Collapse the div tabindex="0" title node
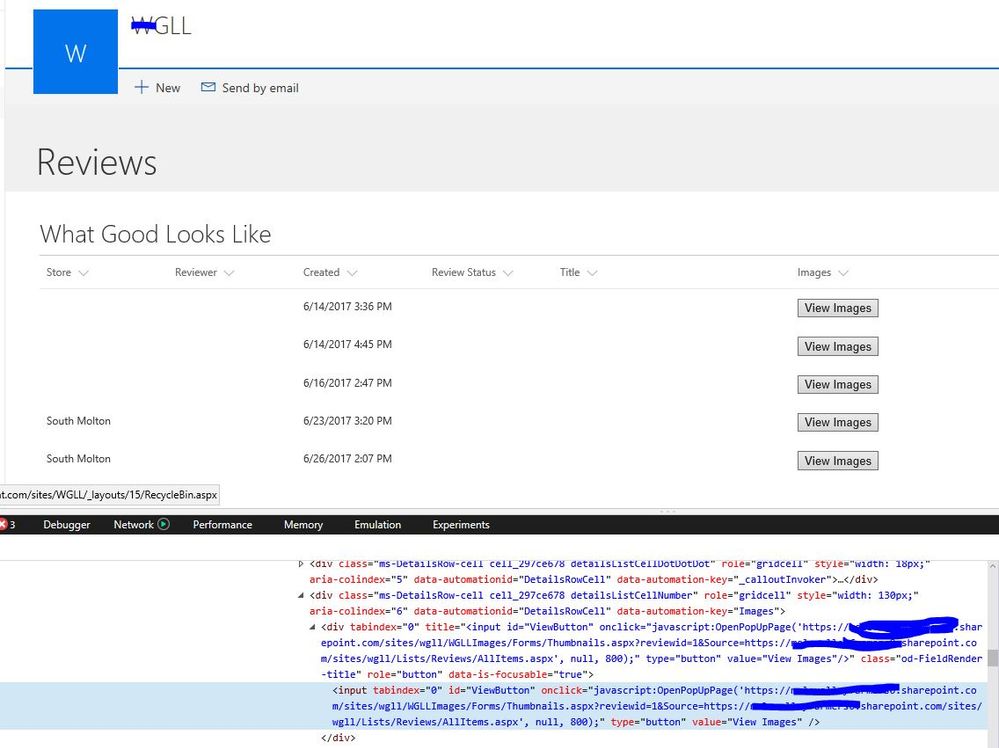The width and height of the screenshot is (999, 748). click(x=312, y=627)
